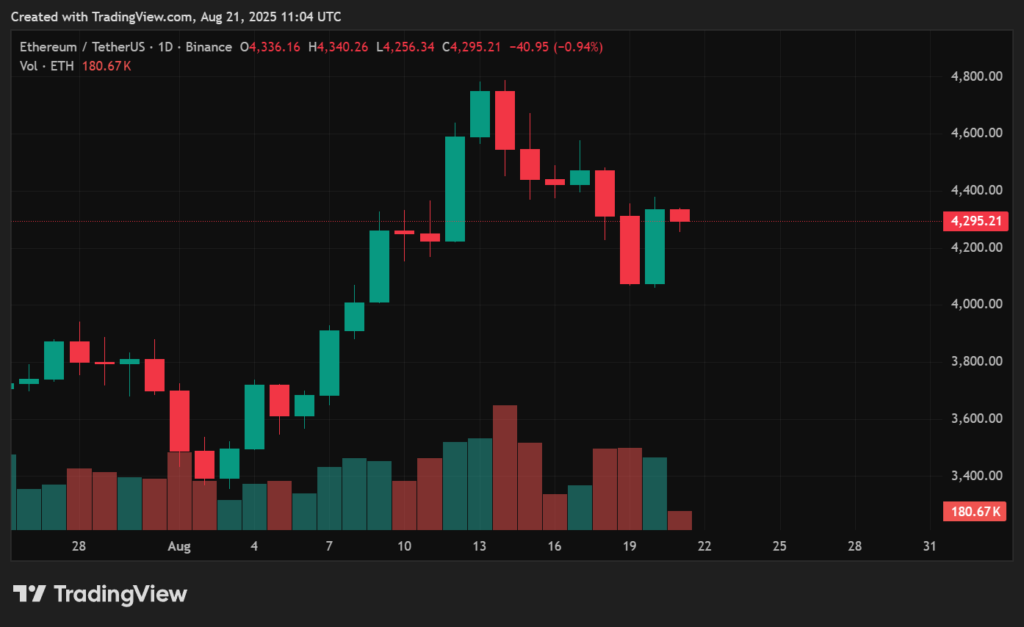Click the latest small red candlestick
This screenshot has height=627, width=1024.
pos(680,215)
